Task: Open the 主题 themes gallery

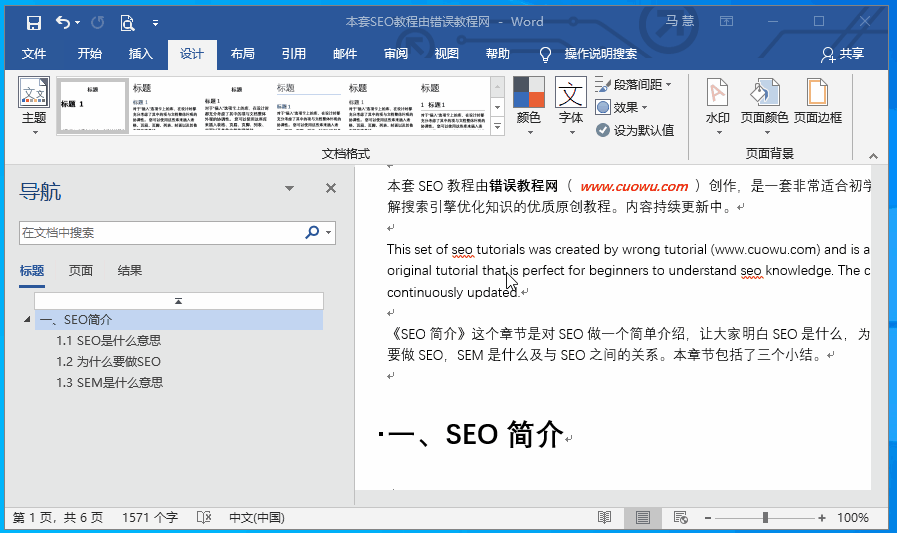Action: tap(34, 106)
